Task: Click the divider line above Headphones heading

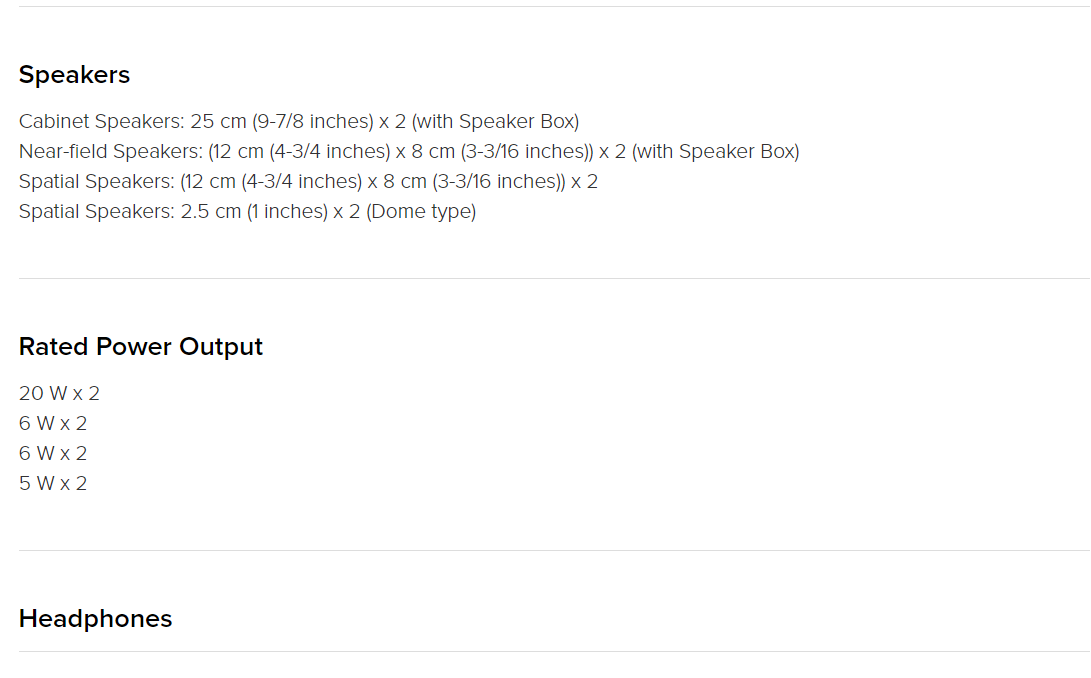Action: [x=555, y=551]
